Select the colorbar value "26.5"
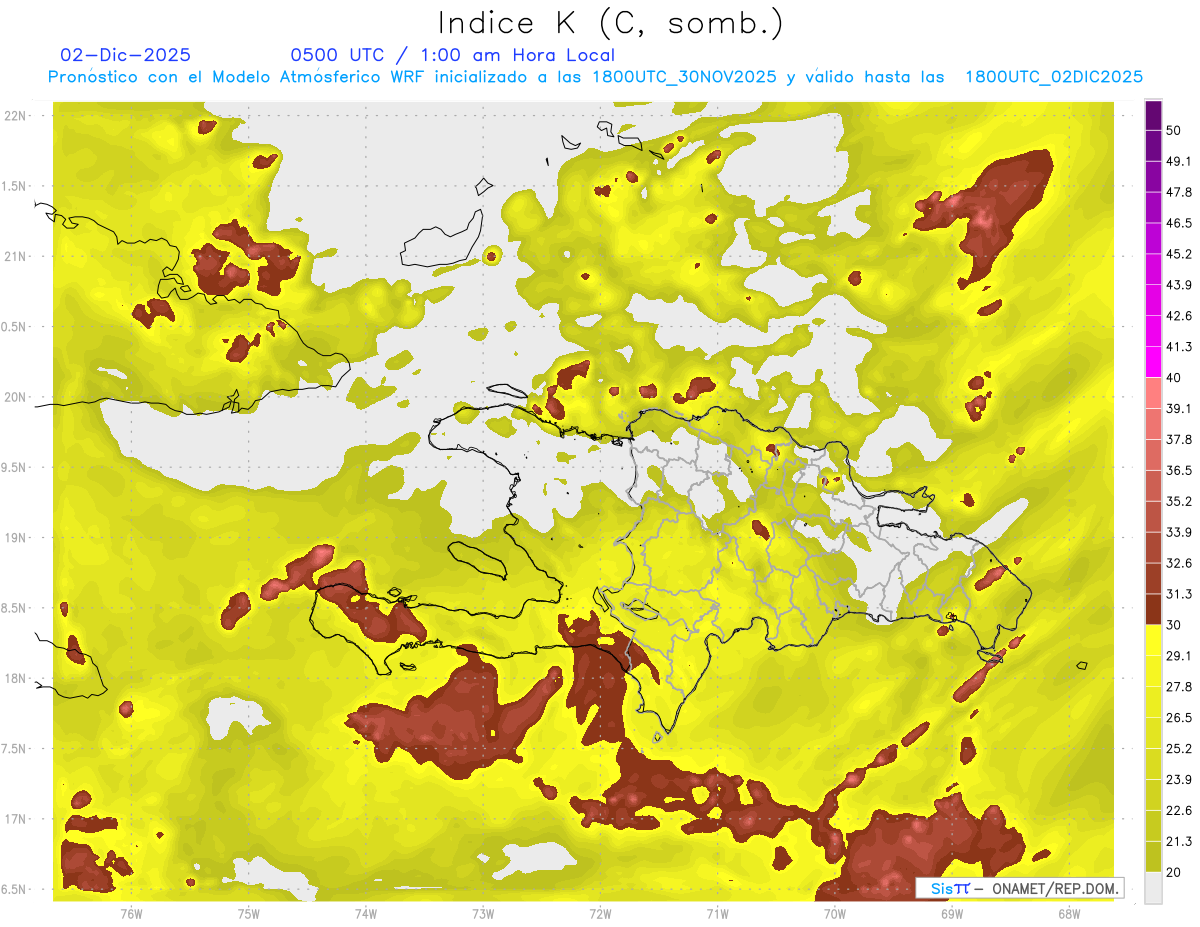Image resolution: width=1200 pixels, height=927 pixels. point(1179,717)
